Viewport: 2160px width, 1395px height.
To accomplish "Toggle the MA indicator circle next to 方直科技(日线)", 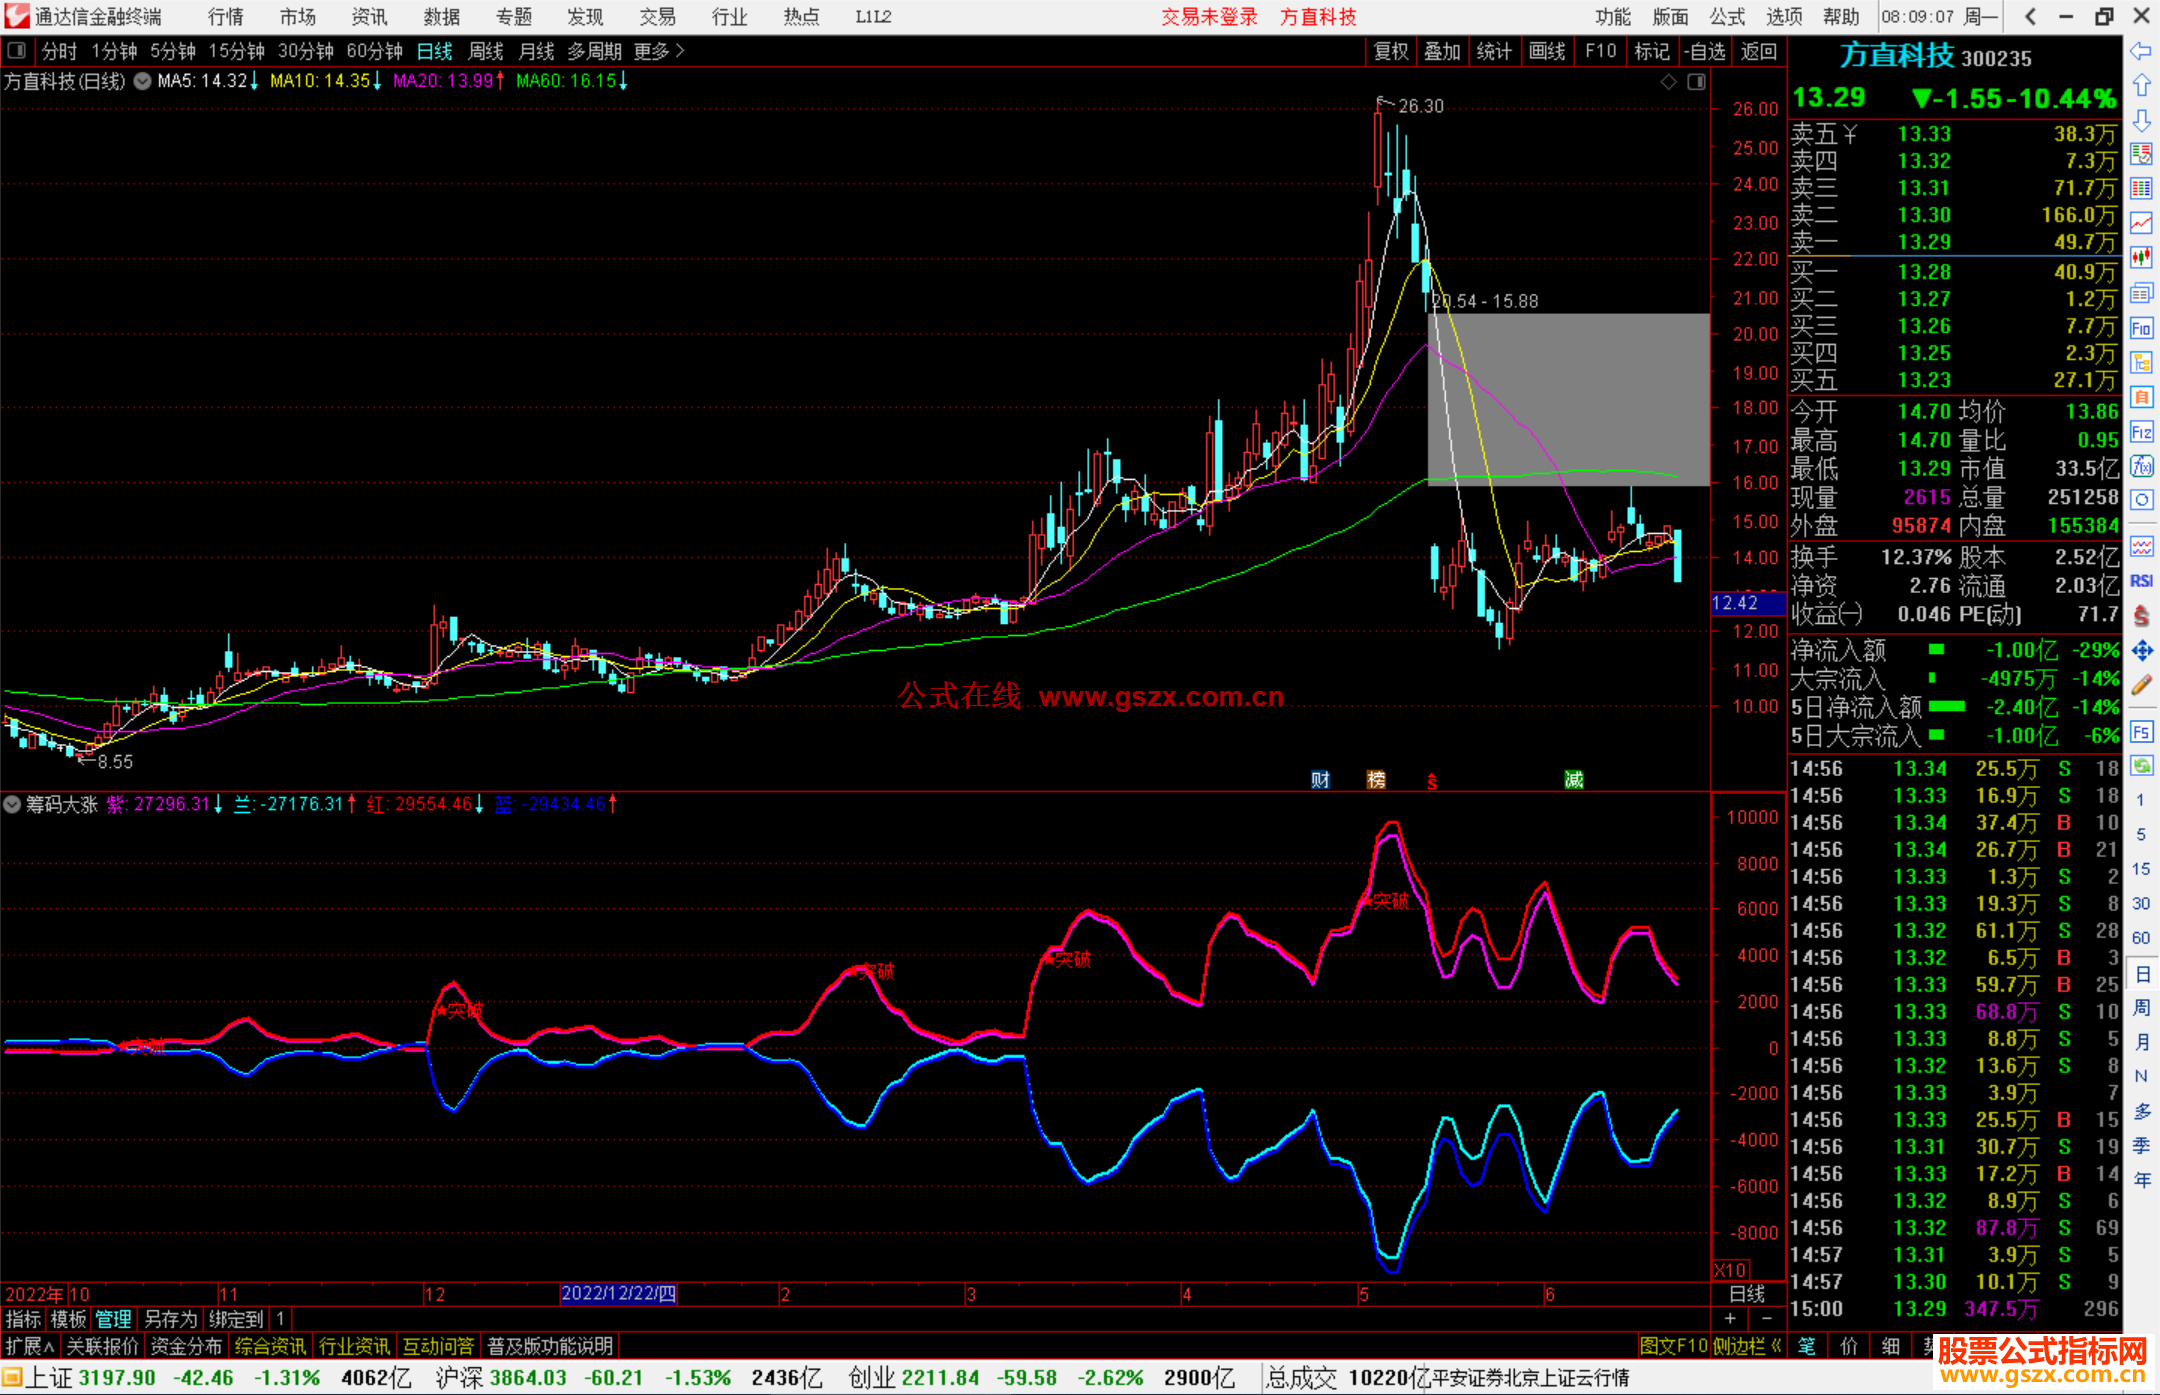I will 143,81.
